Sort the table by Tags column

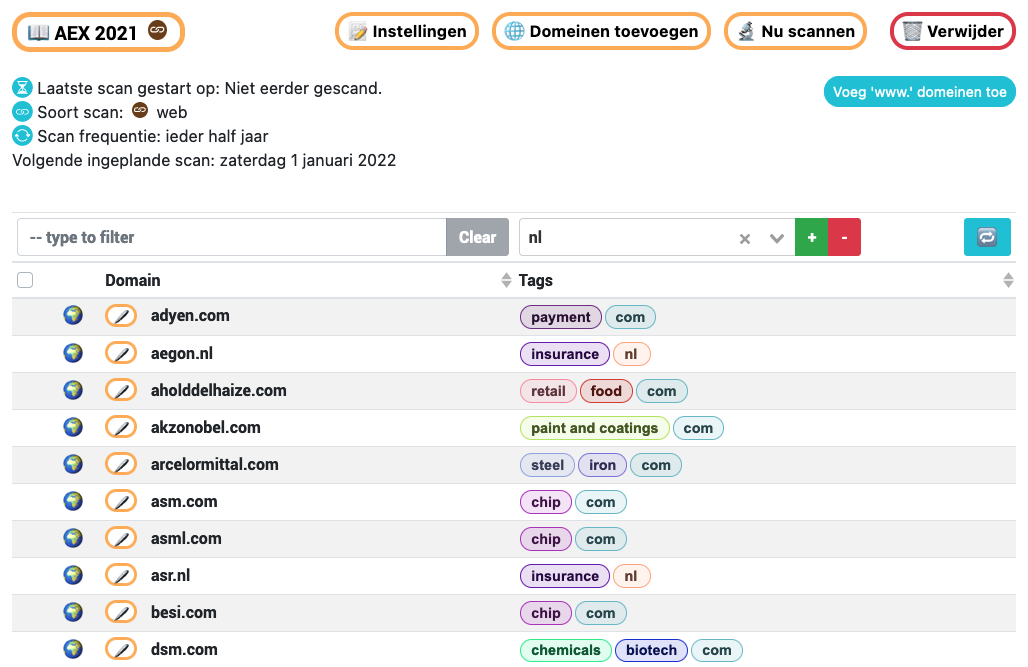pyautogui.click(x=1008, y=280)
